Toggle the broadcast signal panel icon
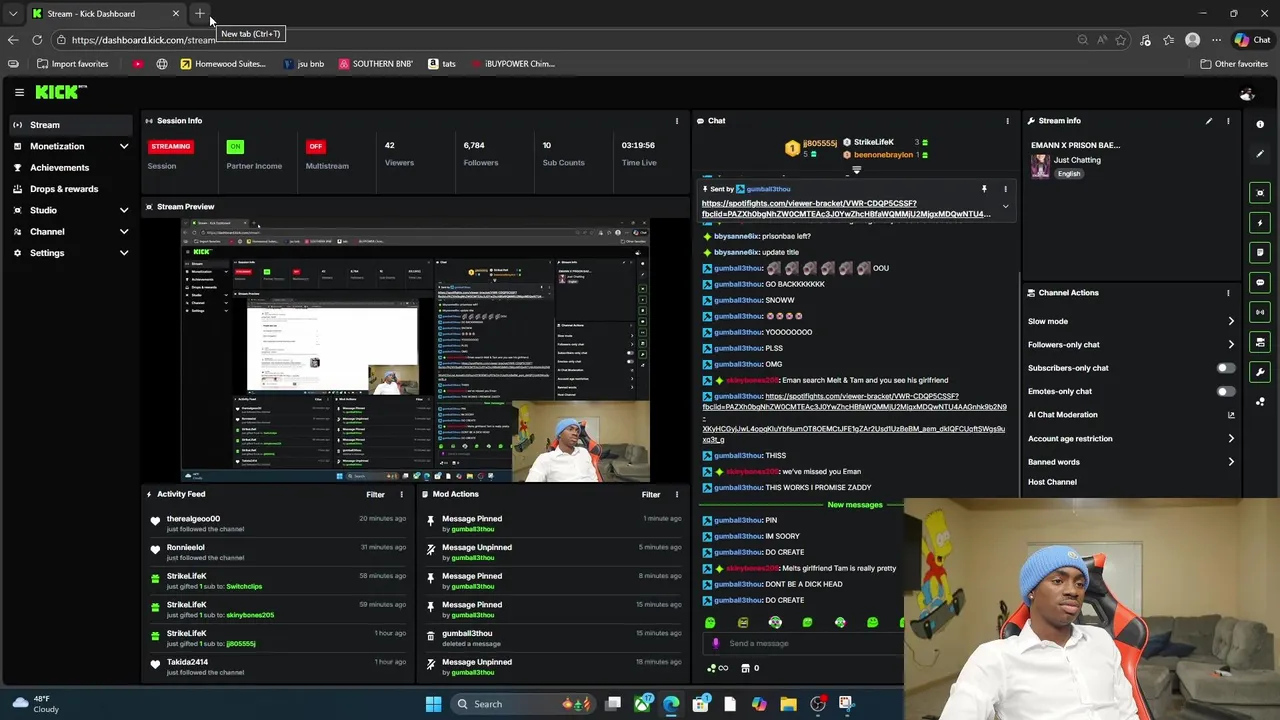Viewport: 1280px width, 720px height. [x=1260, y=312]
